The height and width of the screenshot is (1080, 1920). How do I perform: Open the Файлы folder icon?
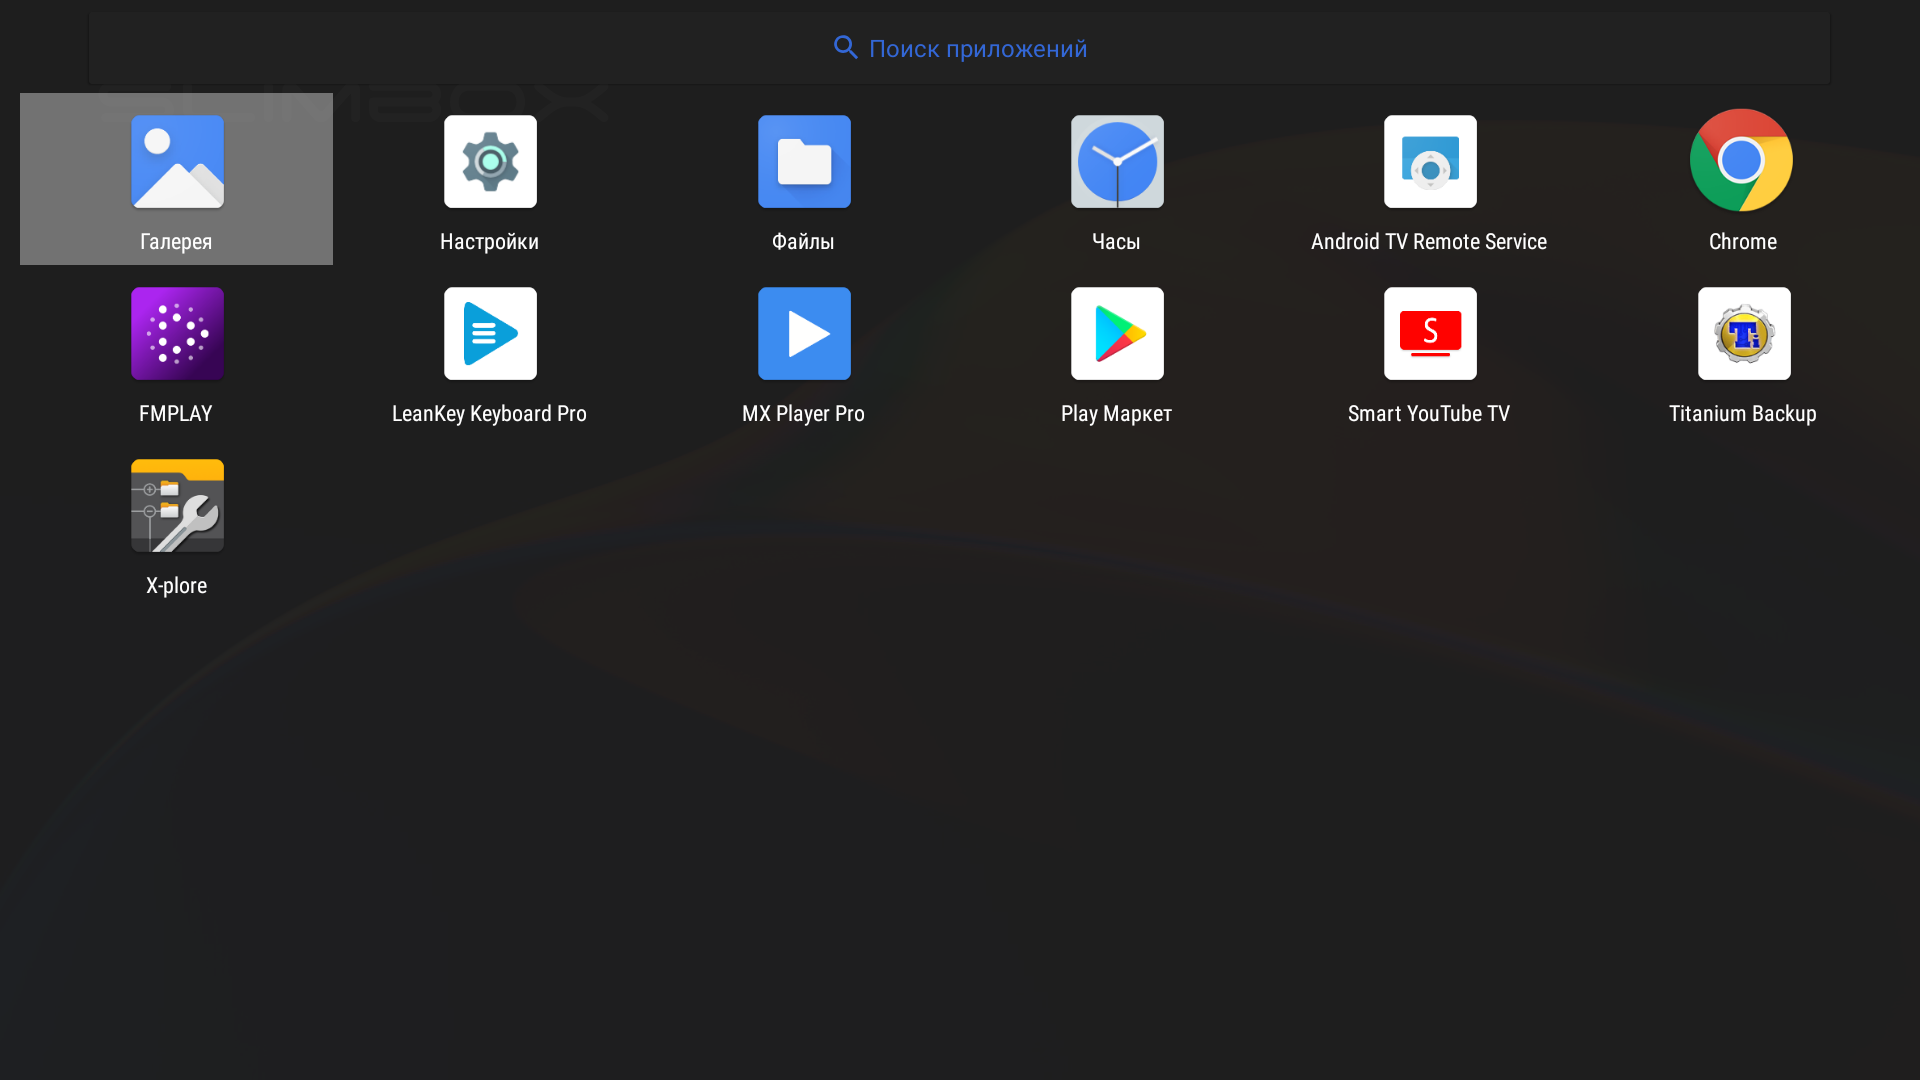coord(804,162)
